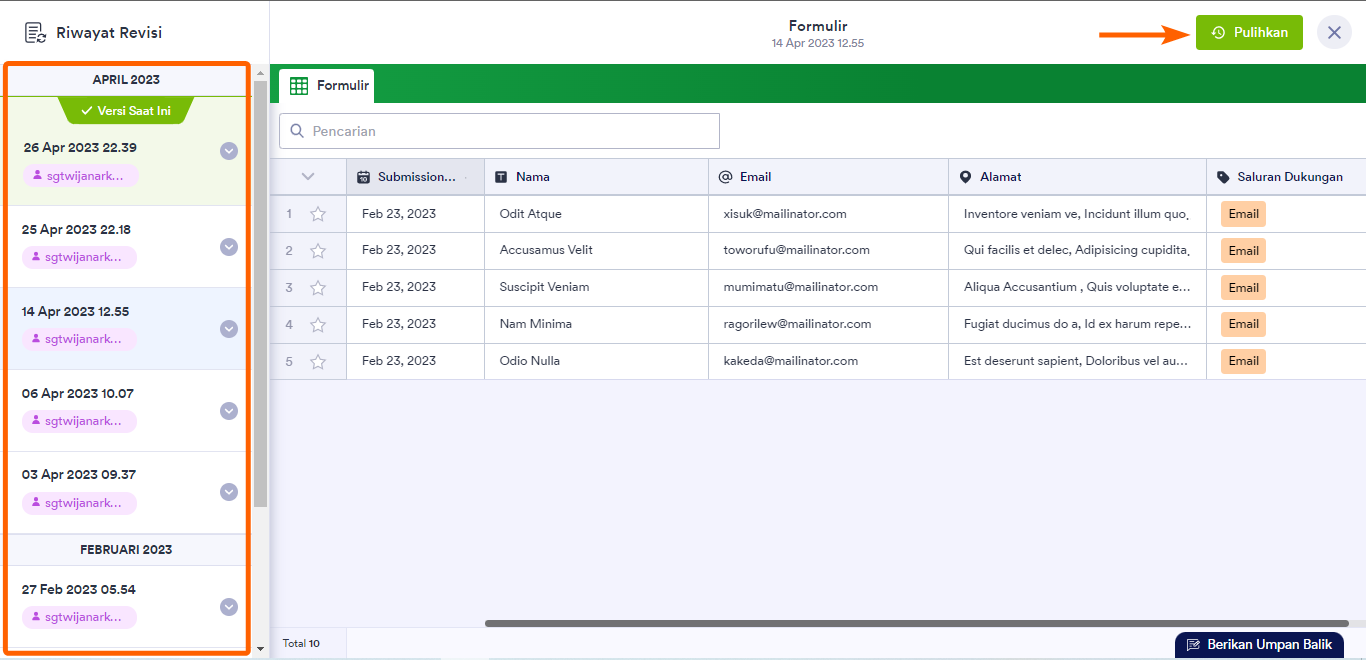Expand the 14 Apr 2023 12.55 revision
This screenshot has width=1366, height=660.
tap(229, 329)
